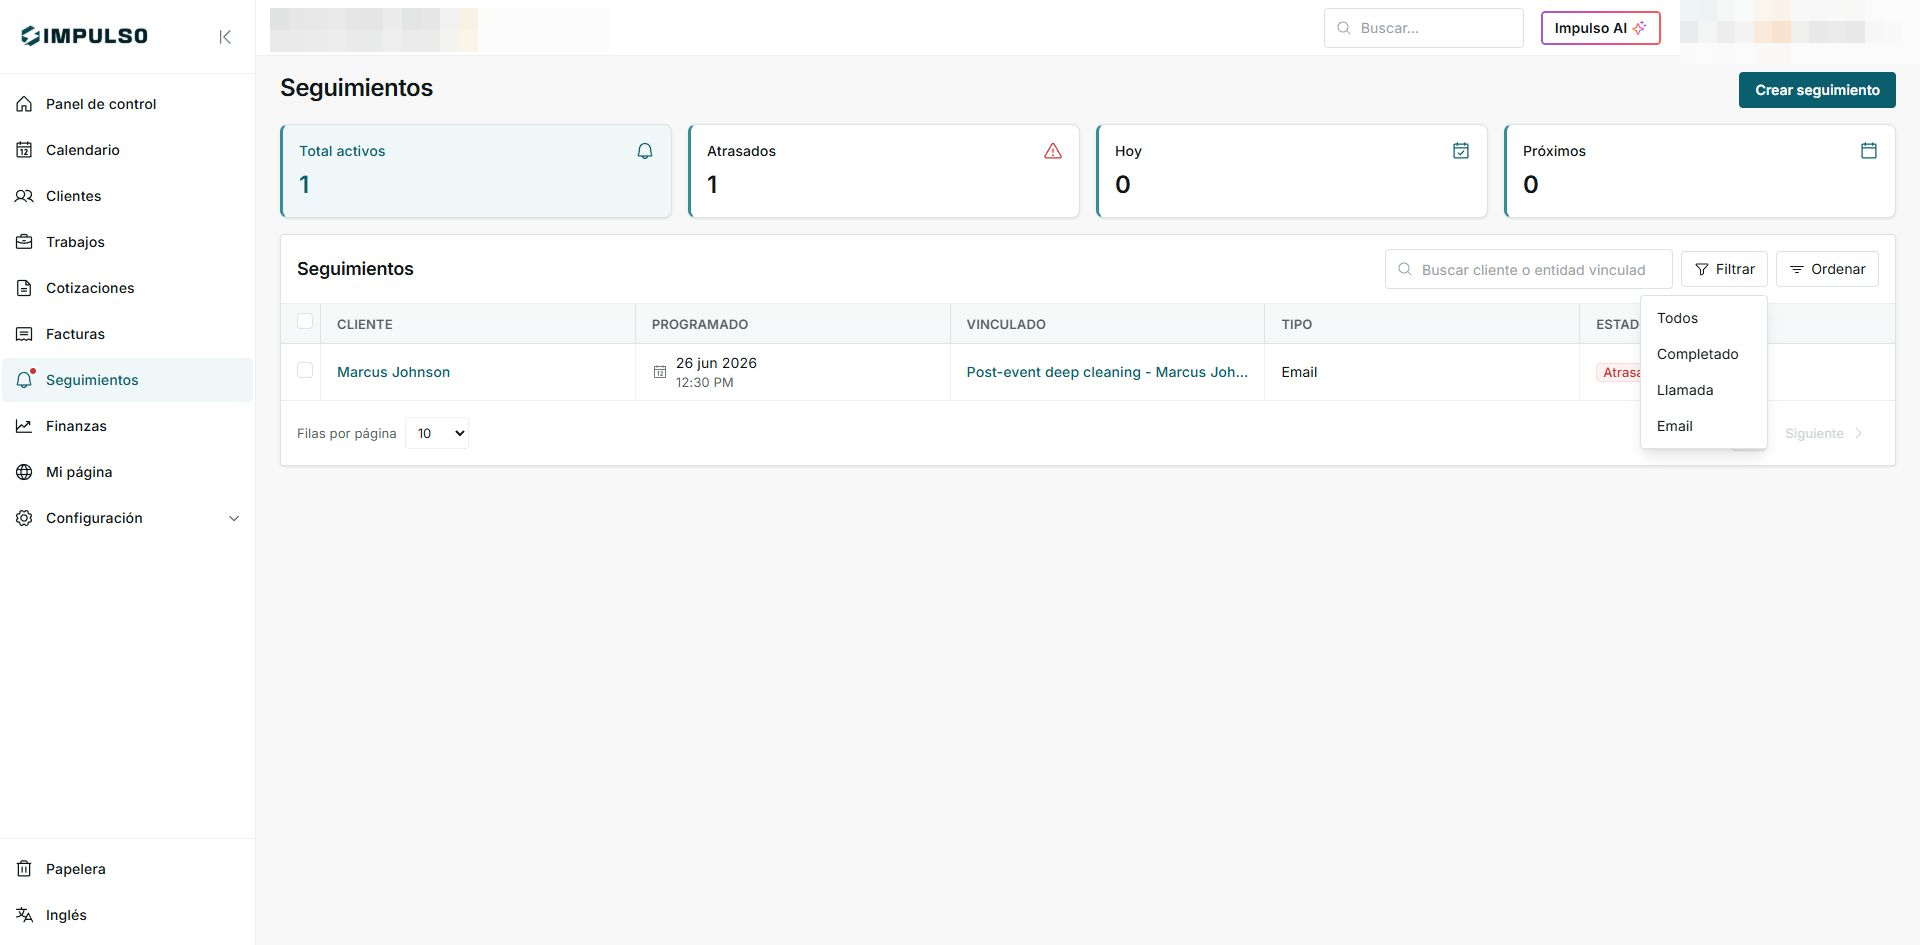Click the calendar icon beside 26 jun 2026

tap(660, 372)
